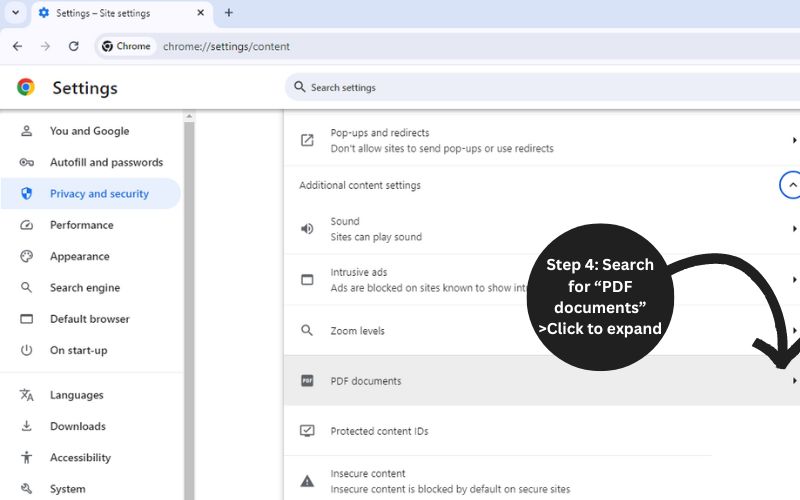Click the Appearance palette icon
The height and width of the screenshot is (500, 800).
(27, 256)
